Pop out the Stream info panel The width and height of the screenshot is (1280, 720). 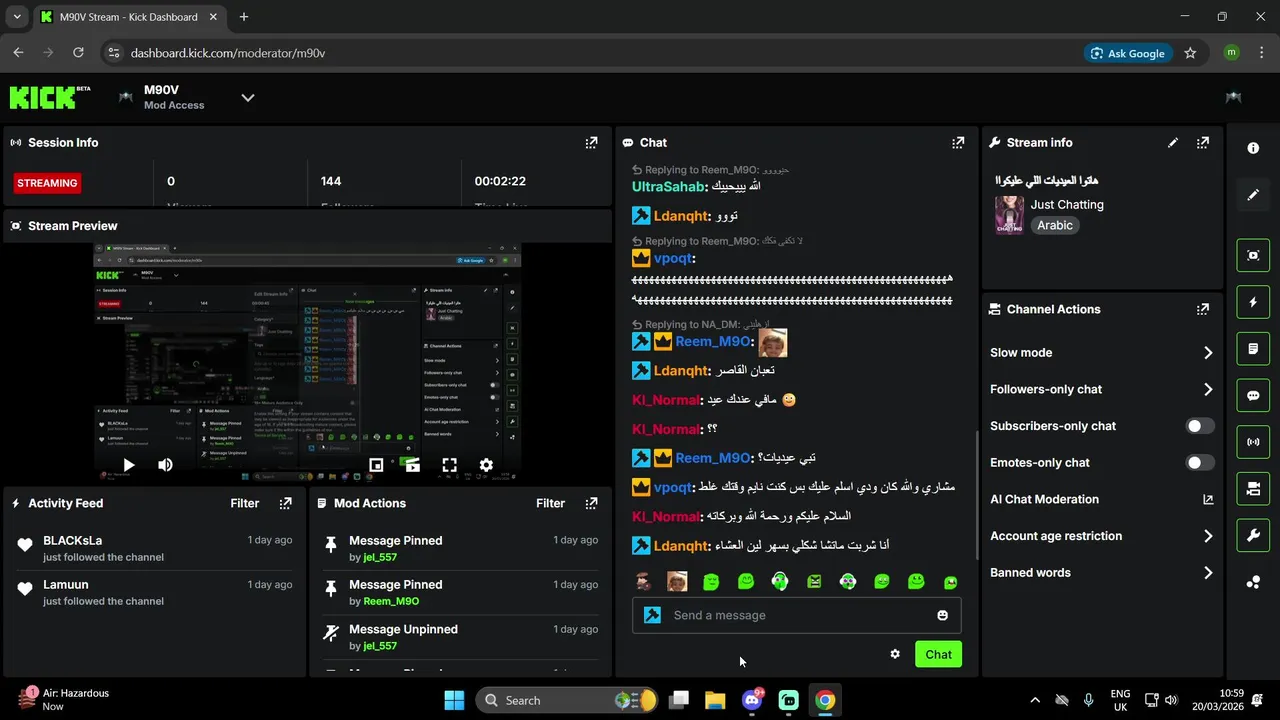[x=1203, y=143]
